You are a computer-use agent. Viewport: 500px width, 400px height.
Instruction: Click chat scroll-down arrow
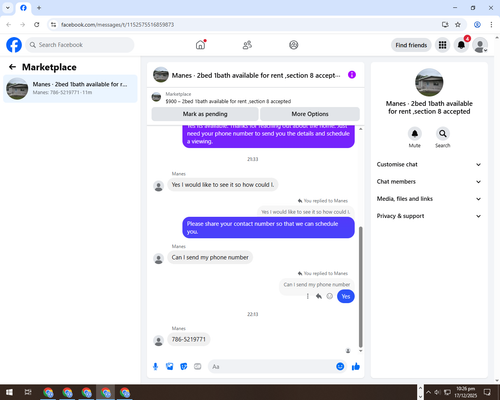tap(360, 351)
